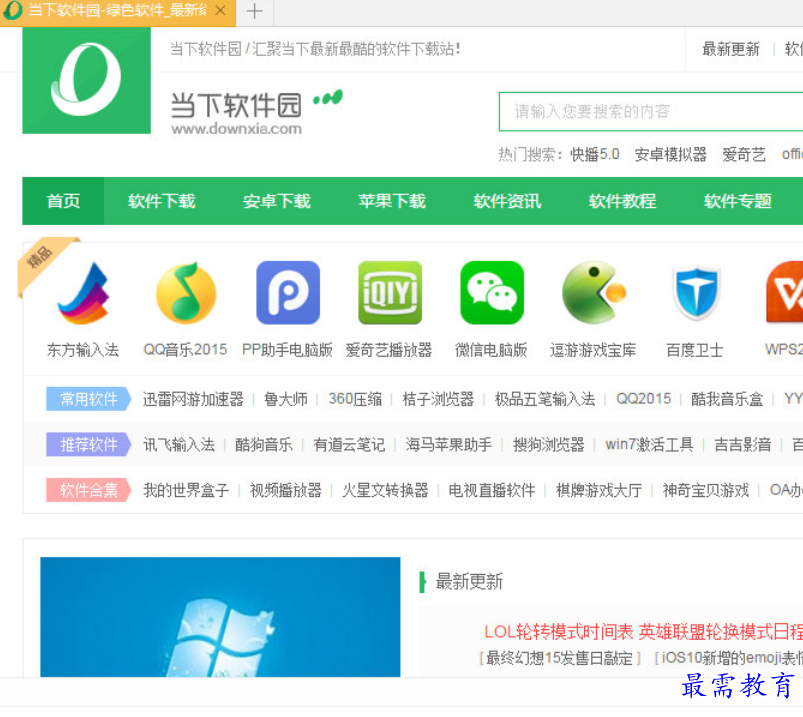Click the green 当下软件园 site logo
This screenshot has width=803, height=717.
[x=87, y=80]
